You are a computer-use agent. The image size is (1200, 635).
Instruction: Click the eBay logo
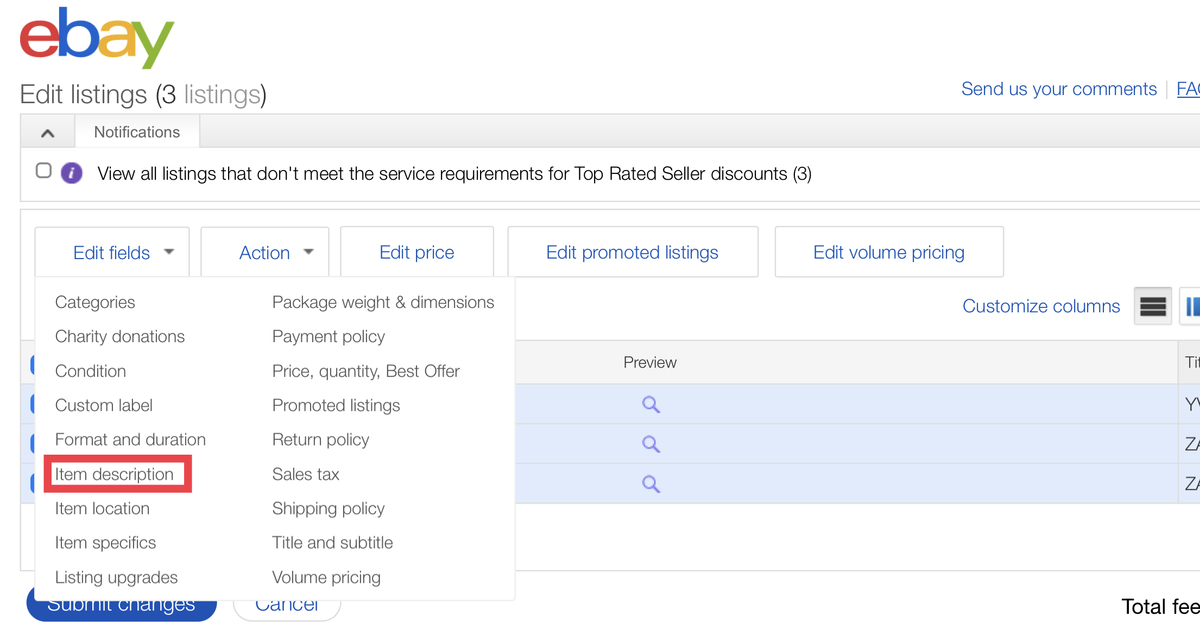97,38
